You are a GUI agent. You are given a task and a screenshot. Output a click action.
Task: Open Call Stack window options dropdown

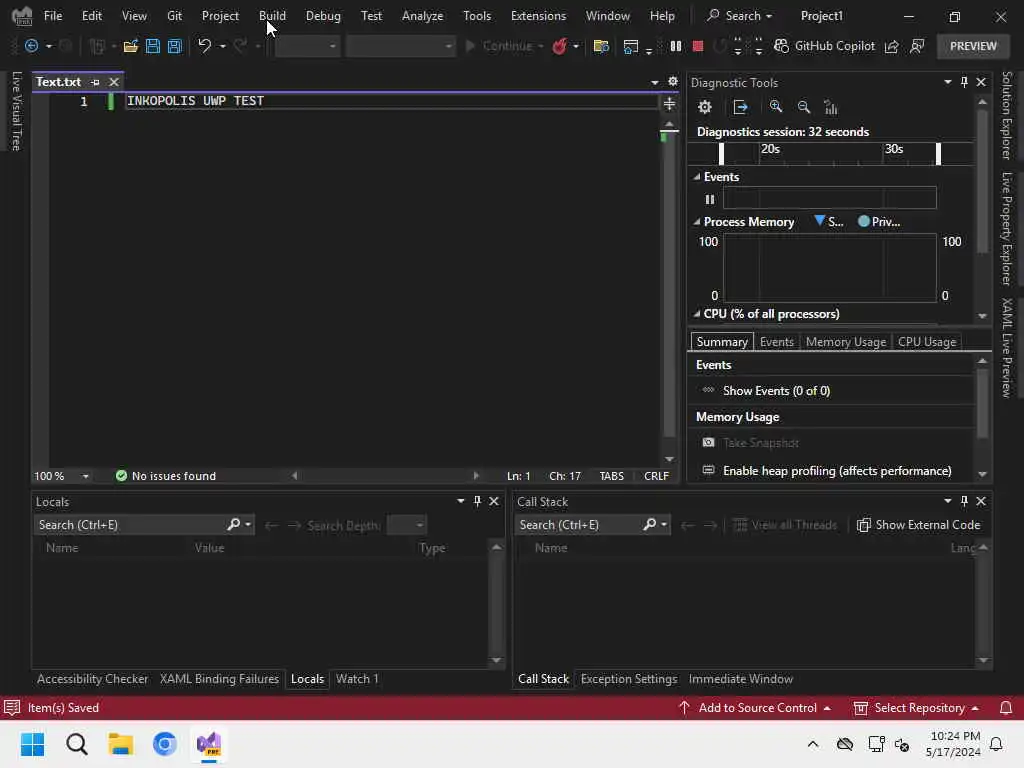[948, 501]
